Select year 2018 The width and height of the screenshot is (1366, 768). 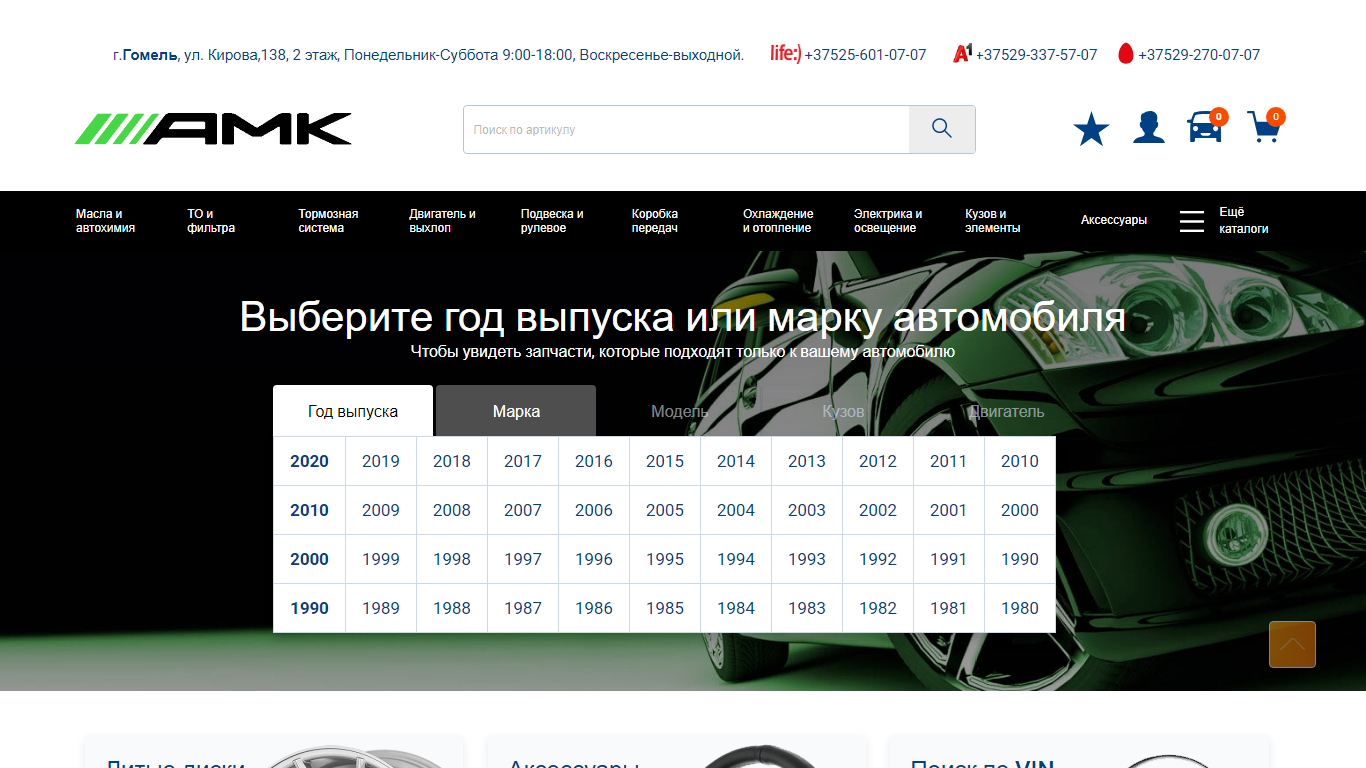(451, 461)
